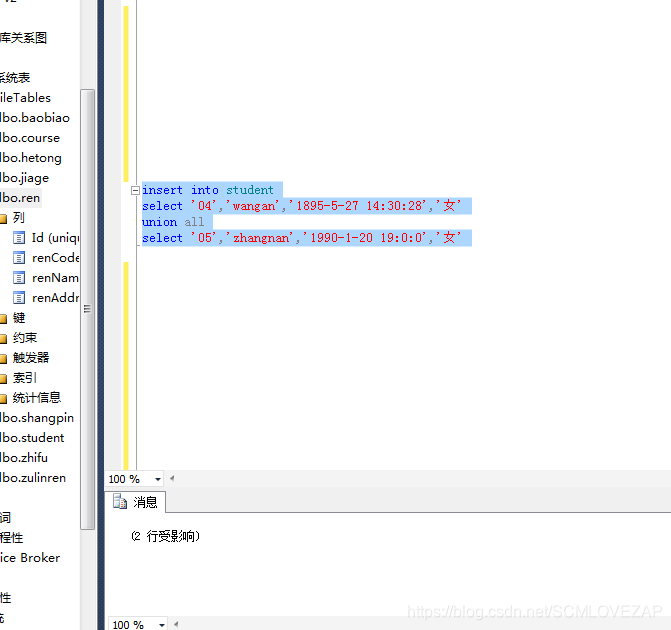Select the Id (uniq... column label
Screen dimensions: 671x630
(56, 238)
